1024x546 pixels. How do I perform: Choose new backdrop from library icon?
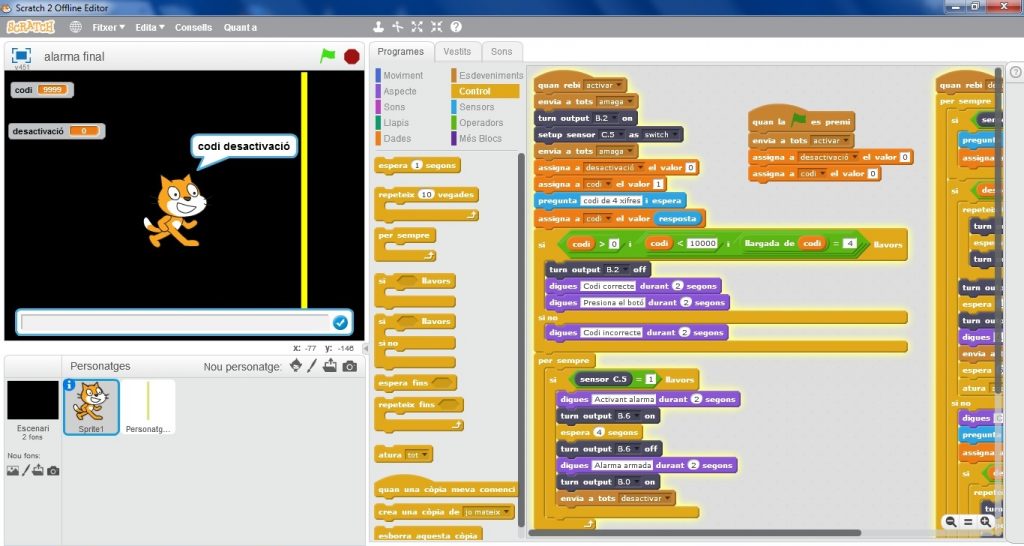tap(13, 471)
